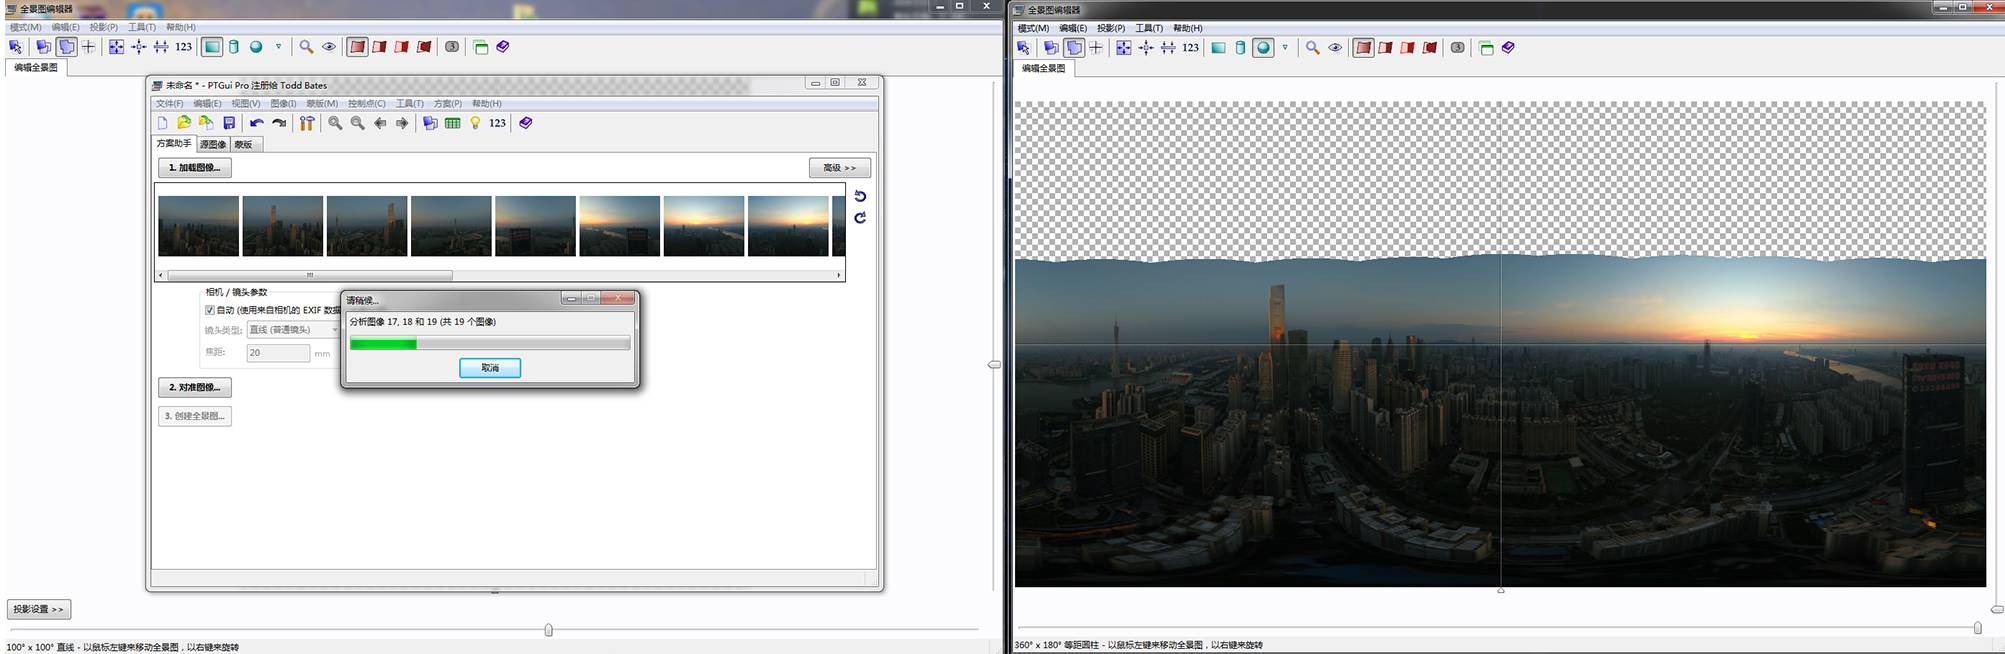This screenshot has height=654, width=2005.
Task: Click the yellow light bulb icon
Action: click(x=475, y=123)
